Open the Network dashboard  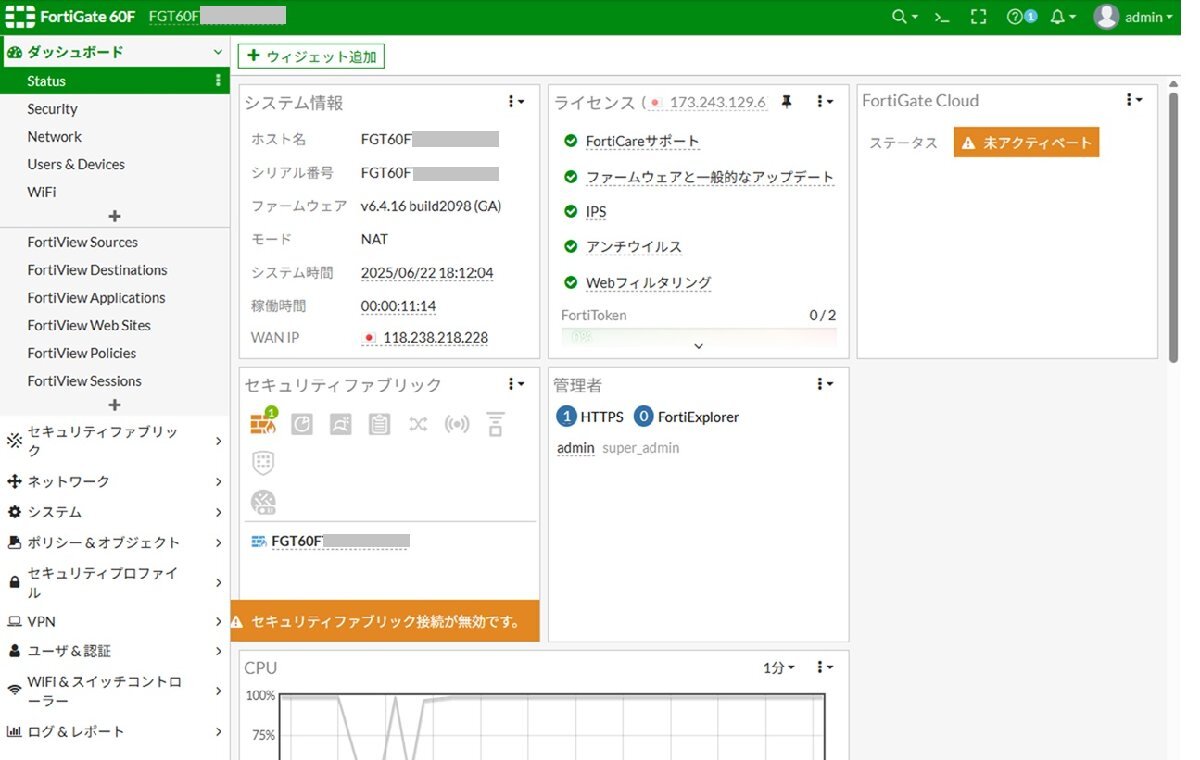pyautogui.click(x=54, y=137)
